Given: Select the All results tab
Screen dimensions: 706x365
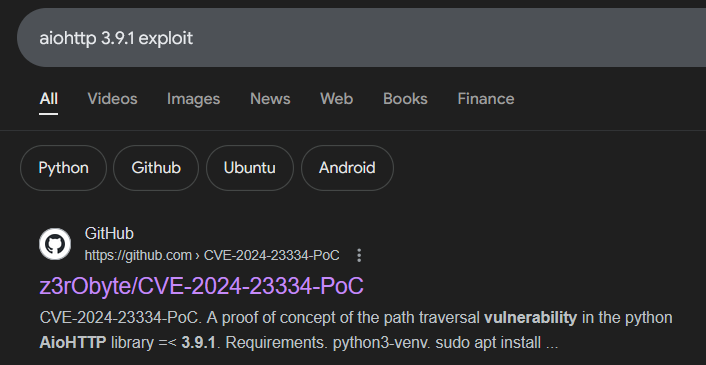Looking at the screenshot, I should [x=48, y=99].
